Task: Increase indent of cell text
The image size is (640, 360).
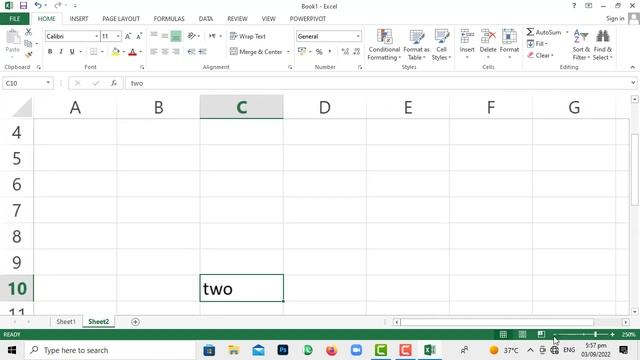Action: pos(202,51)
